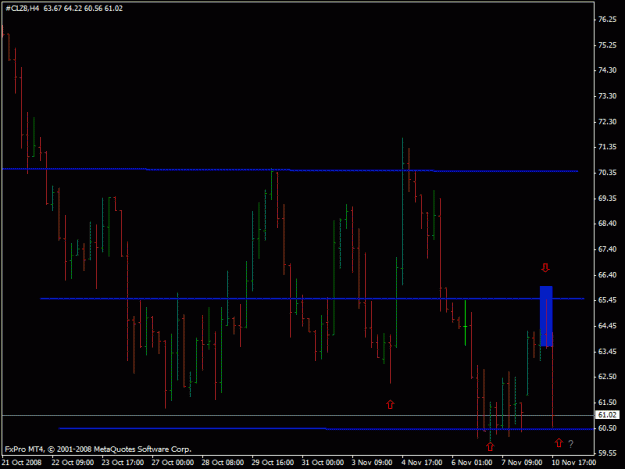Click the 28 Oct 08:00 time label
625x469 pixels.
[223, 463]
